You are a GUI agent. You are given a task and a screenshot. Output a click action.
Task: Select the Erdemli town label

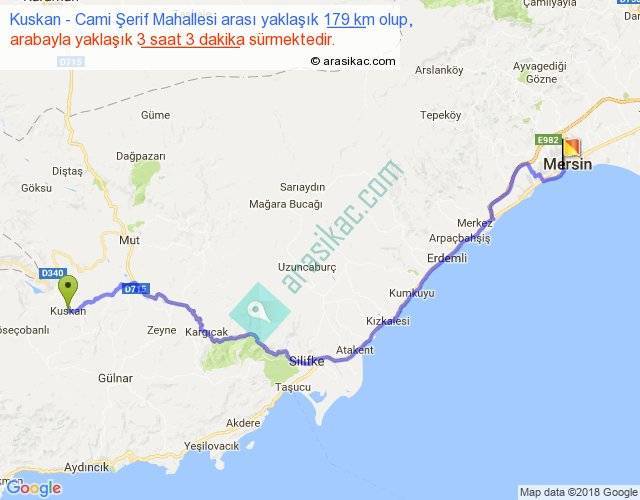(x=447, y=258)
